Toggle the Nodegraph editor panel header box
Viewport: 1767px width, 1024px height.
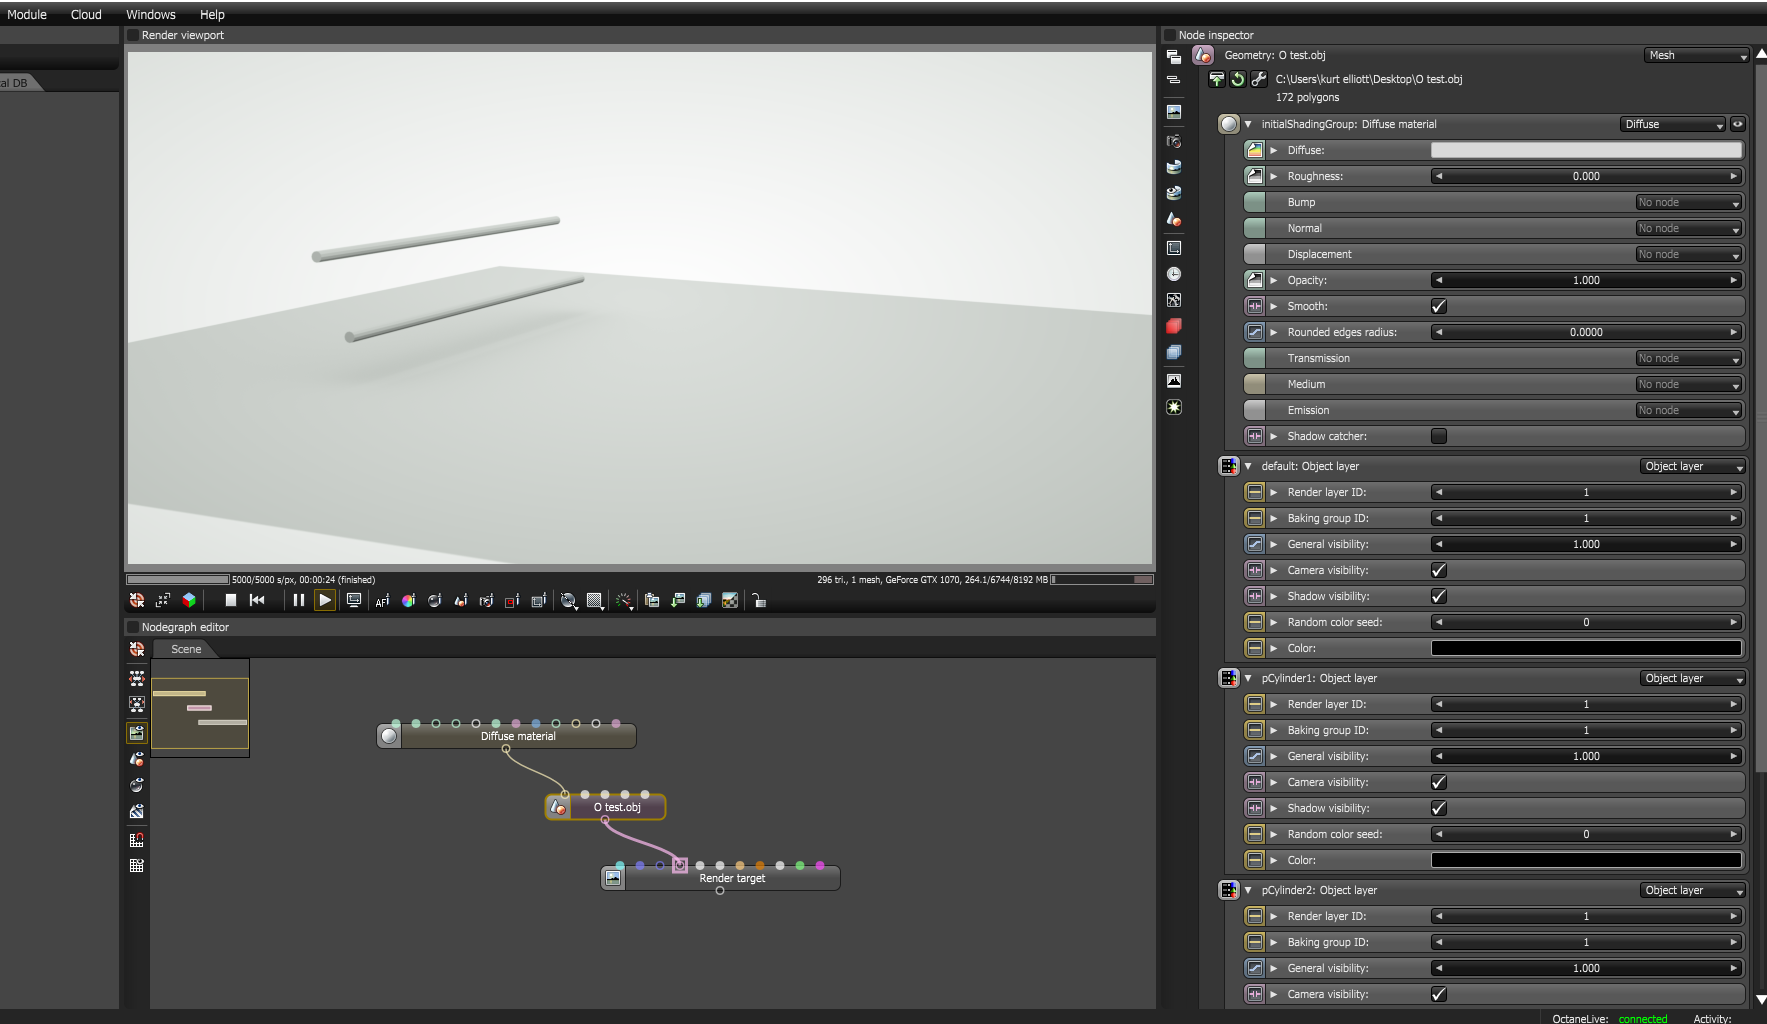[132, 627]
